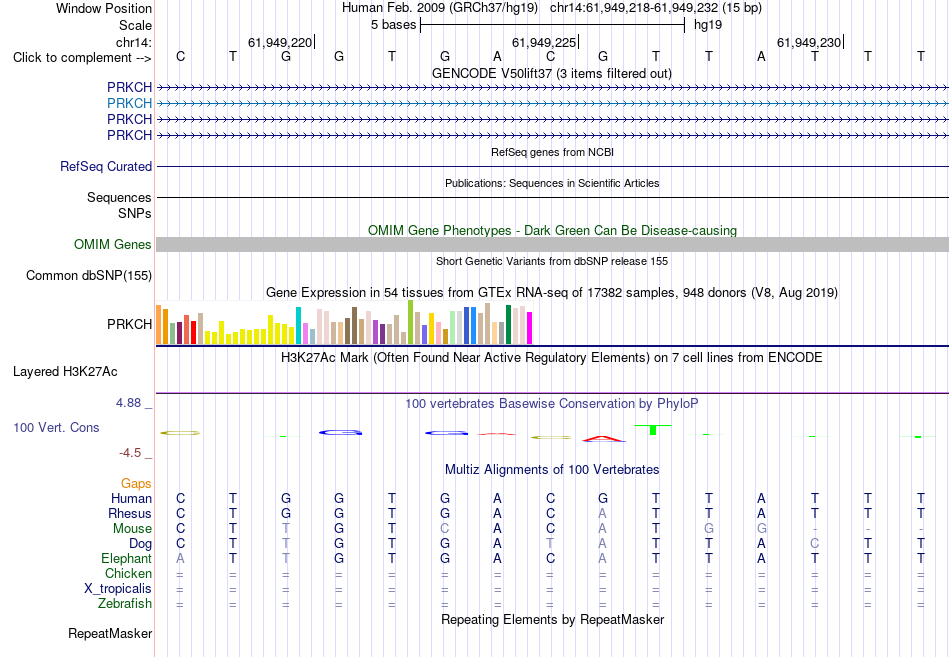The width and height of the screenshot is (950, 657).
Task: Open the H3K27Ac Mark ENCODE track title
Action: [x=551, y=358]
